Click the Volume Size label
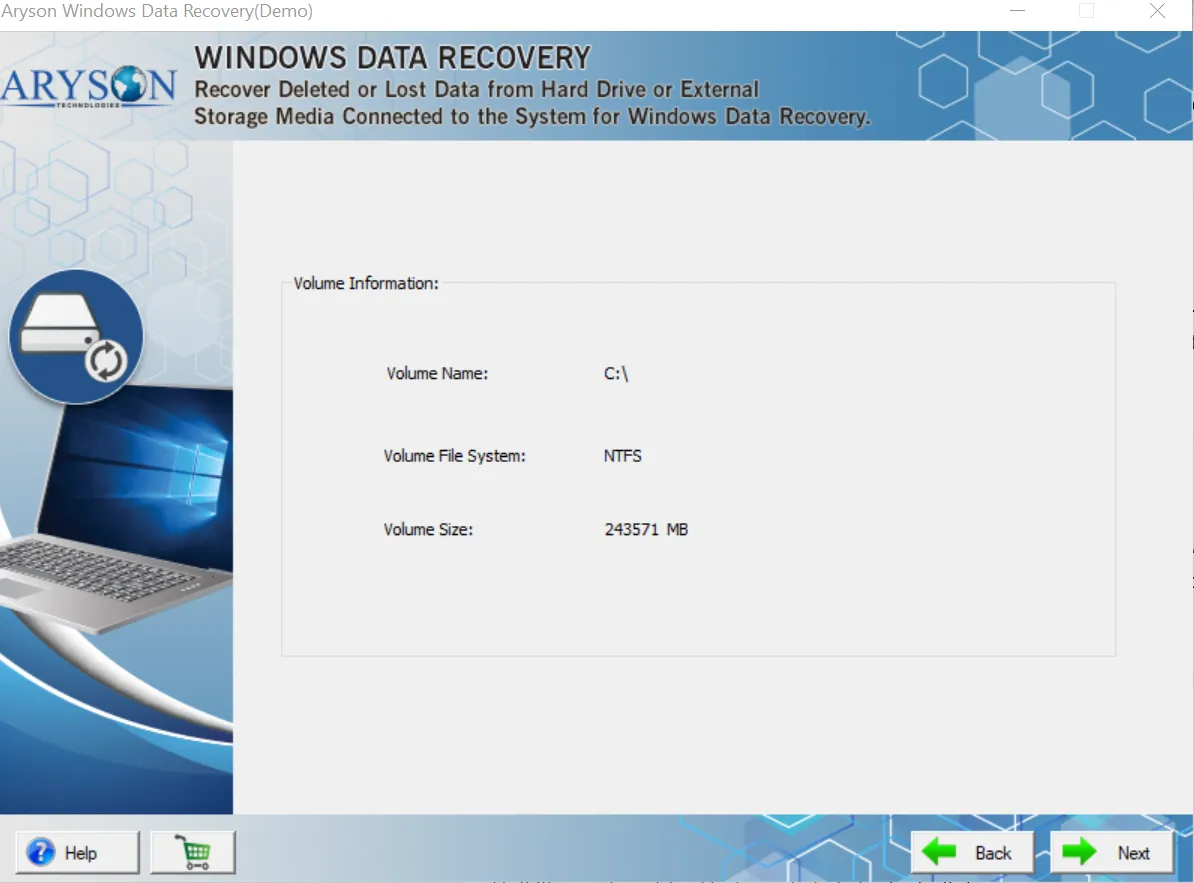 [x=428, y=530]
